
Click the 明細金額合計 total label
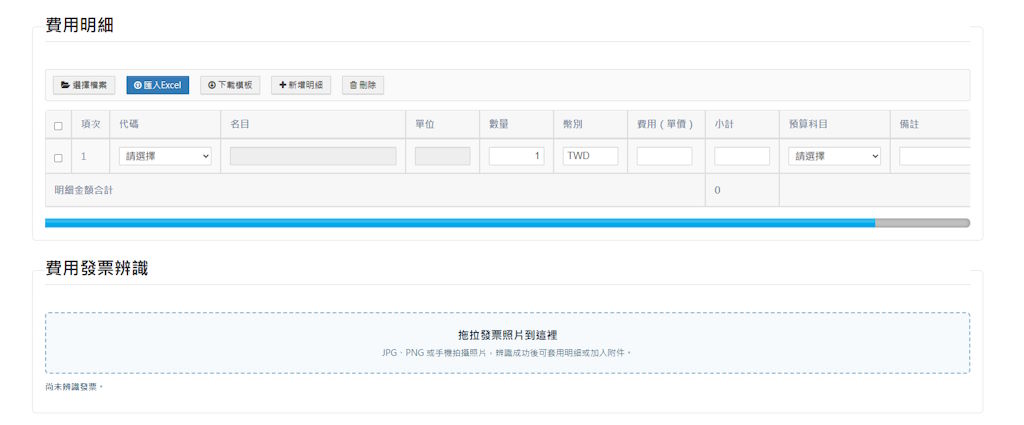[x=84, y=191]
